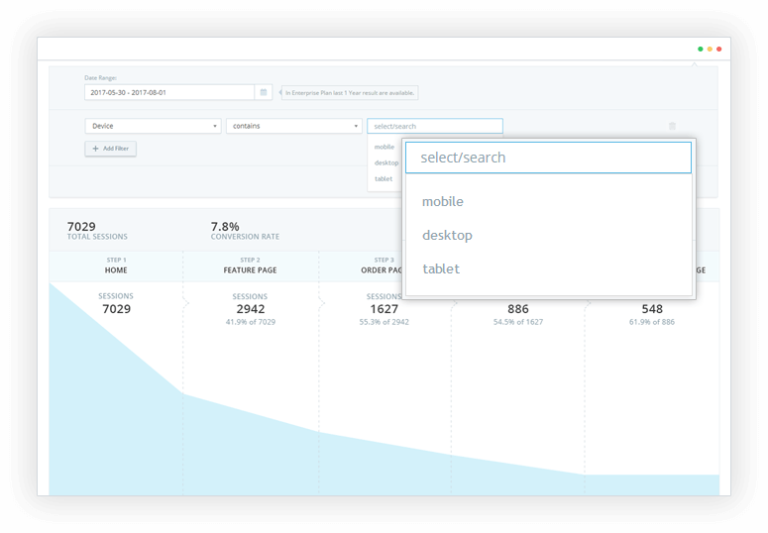
Task: Open the Device filter type dropdown
Action: tap(153, 126)
